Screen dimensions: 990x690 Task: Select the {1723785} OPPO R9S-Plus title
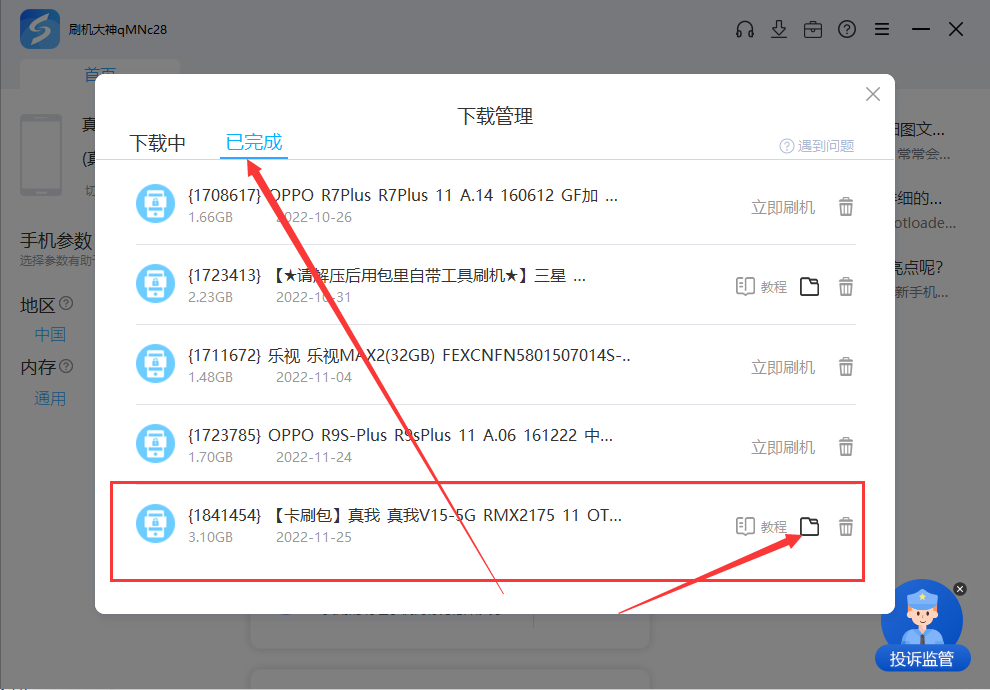[400, 436]
